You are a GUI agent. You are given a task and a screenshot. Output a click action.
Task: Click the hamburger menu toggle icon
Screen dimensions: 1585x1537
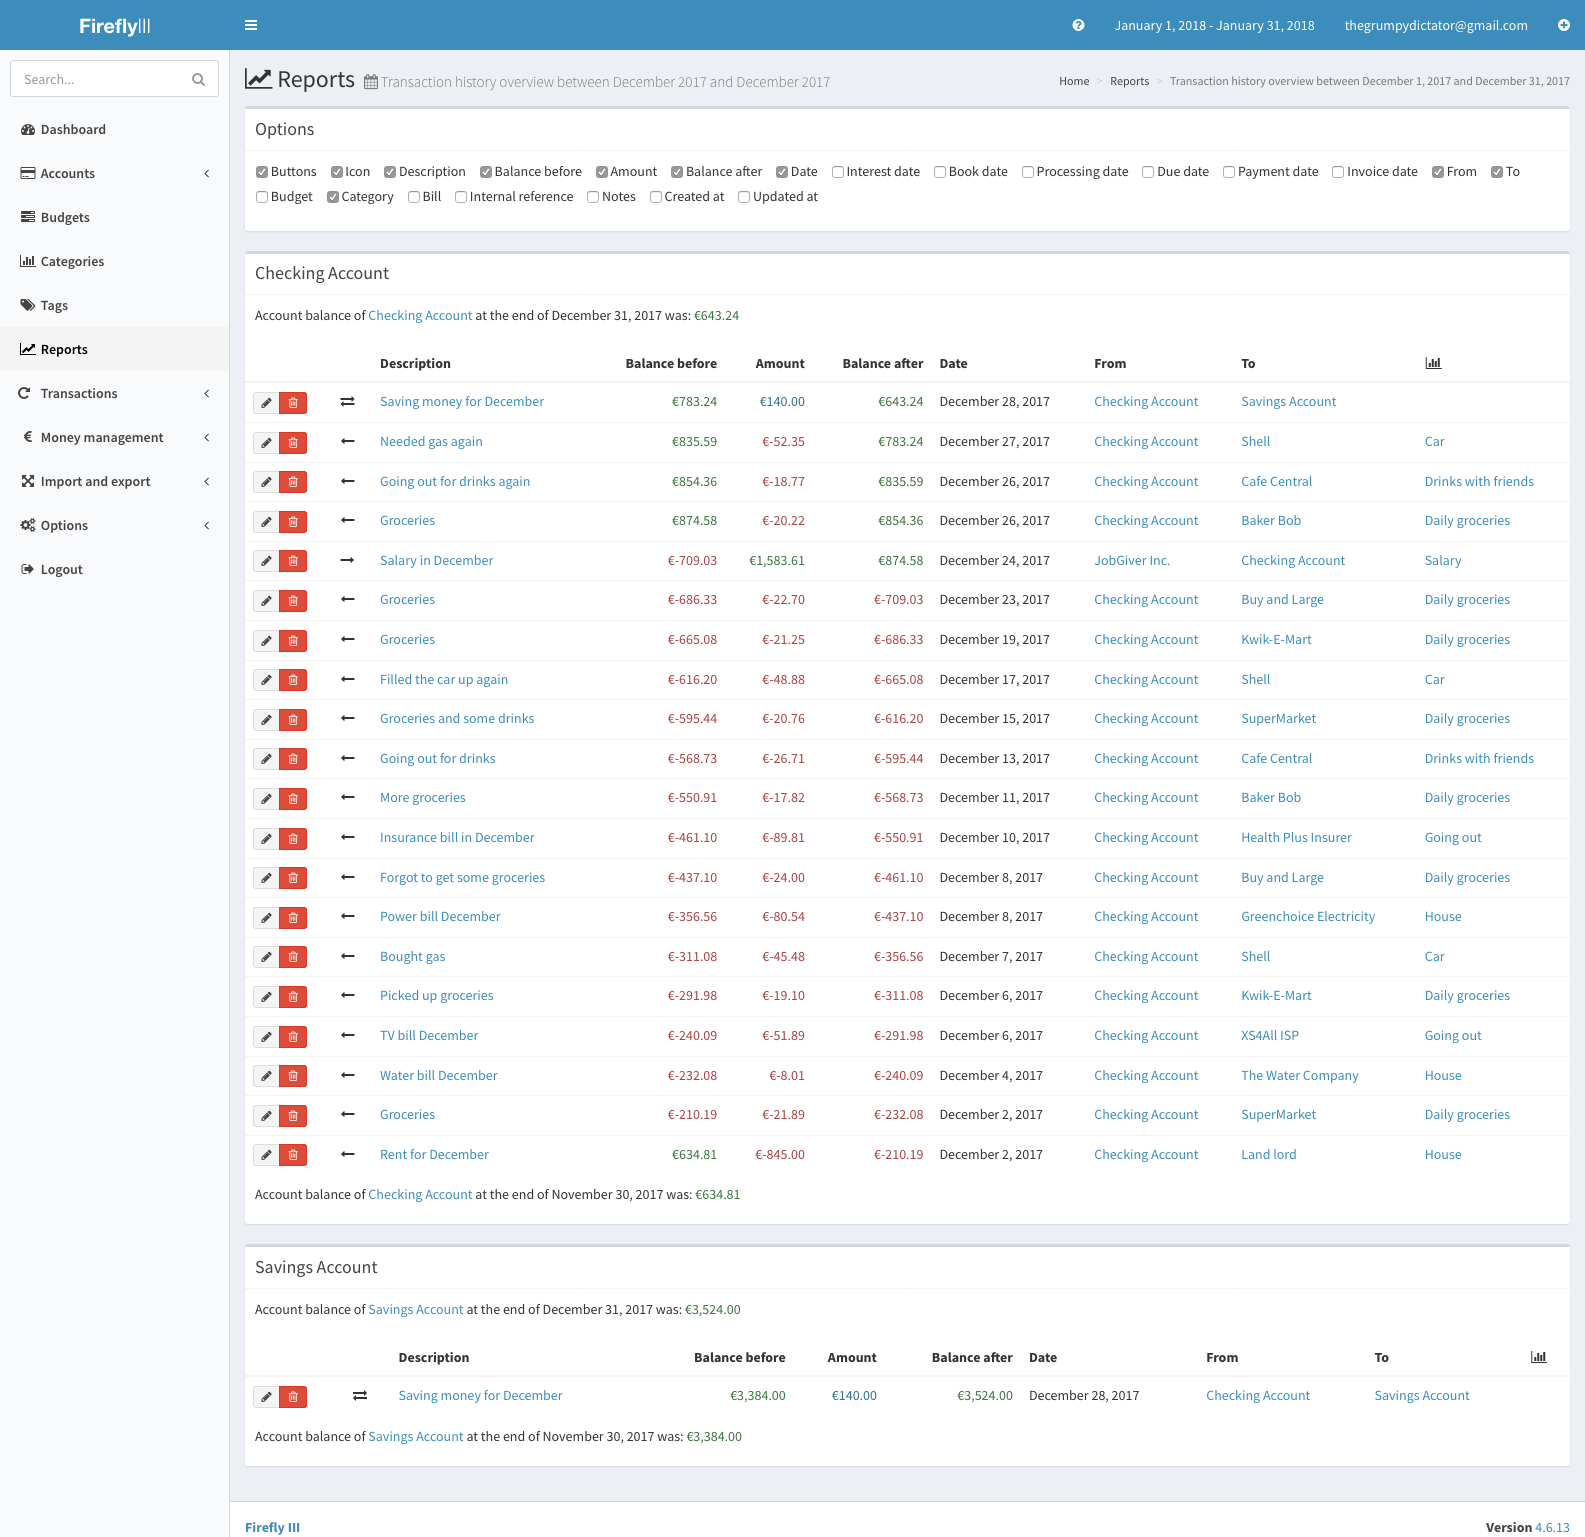251,25
